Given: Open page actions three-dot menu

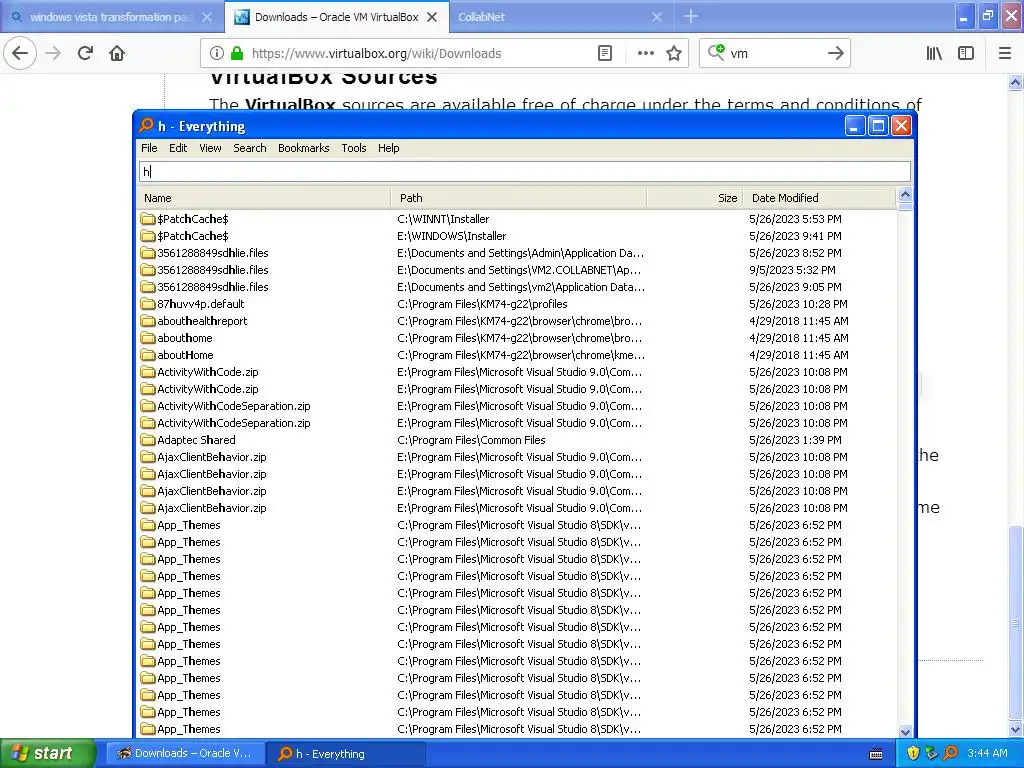Looking at the screenshot, I should click(x=645, y=53).
